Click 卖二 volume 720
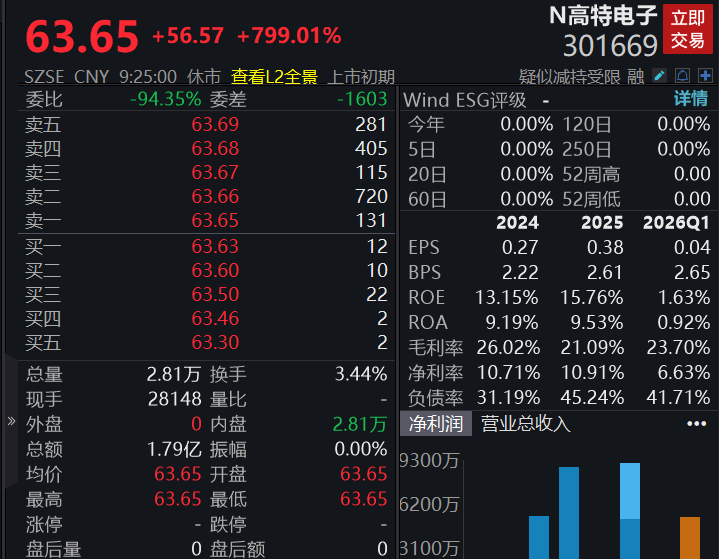The width and height of the screenshot is (719, 559). [371, 197]
